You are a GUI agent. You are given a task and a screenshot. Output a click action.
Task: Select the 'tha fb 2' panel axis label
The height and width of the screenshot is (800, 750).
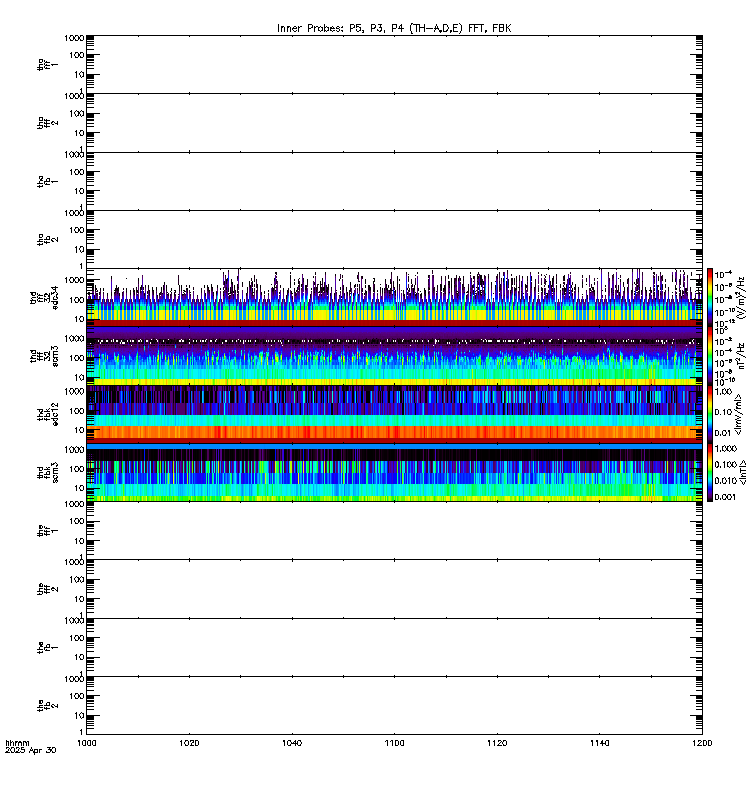pos(47,239)
